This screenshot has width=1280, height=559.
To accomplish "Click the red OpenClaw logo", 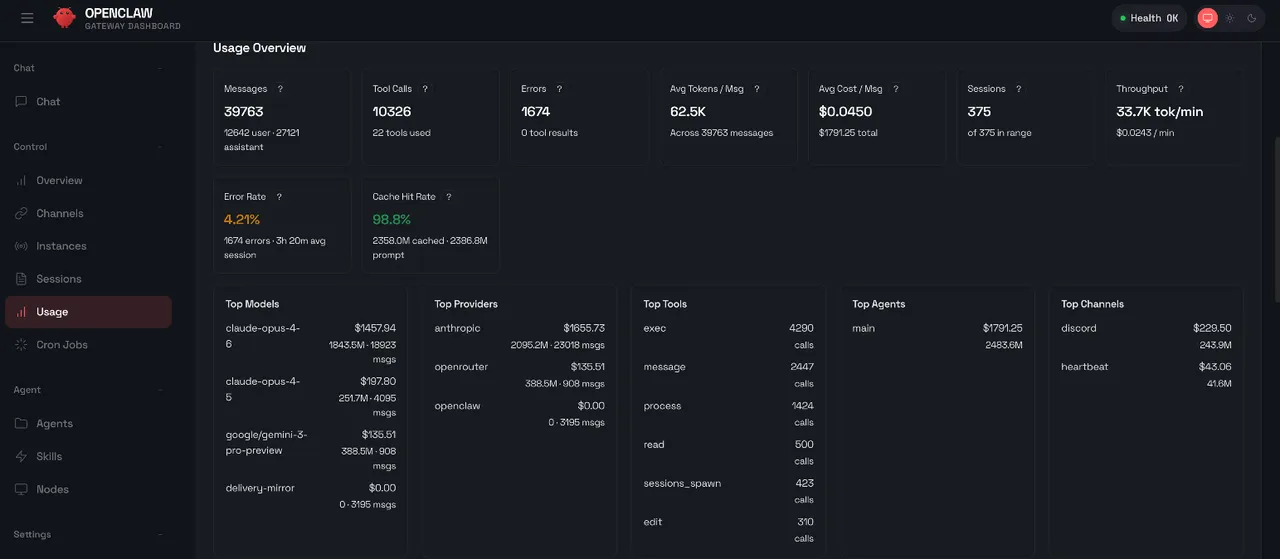I will click(64, 18).
